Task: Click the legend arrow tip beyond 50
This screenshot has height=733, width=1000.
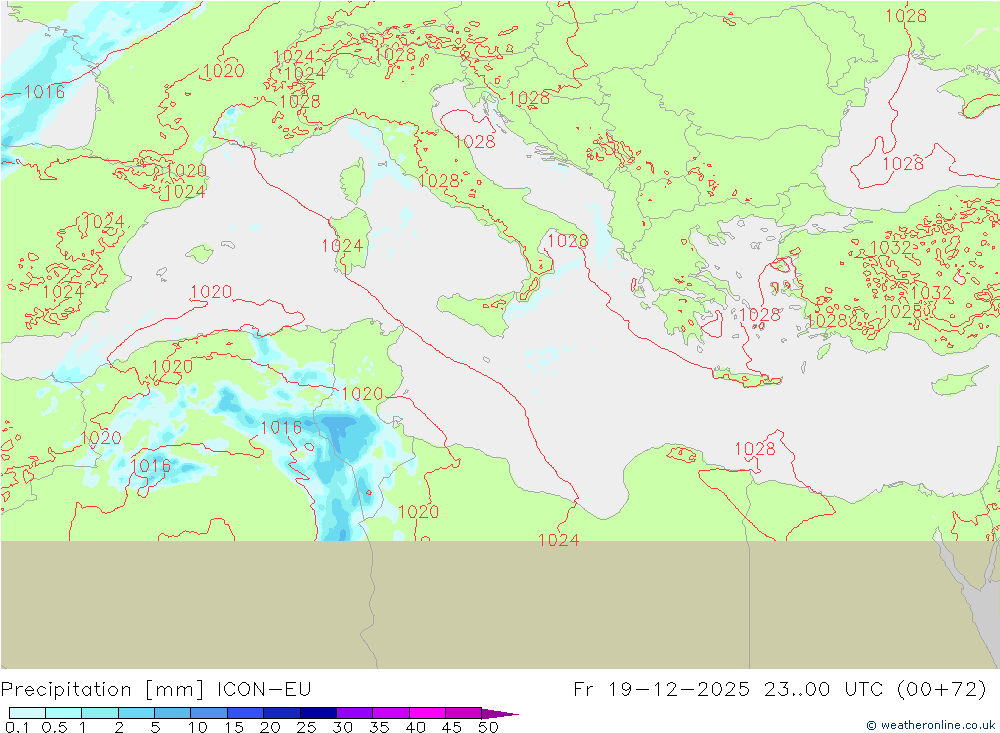Action: [501, 714]
